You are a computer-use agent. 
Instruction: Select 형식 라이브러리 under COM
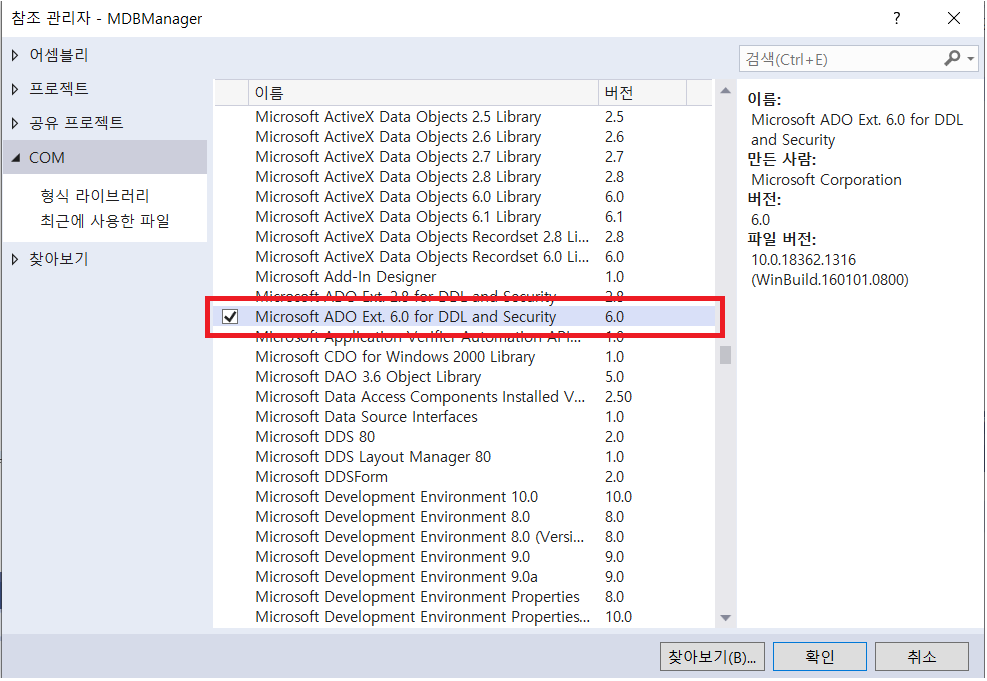click(x=94, y=196)
